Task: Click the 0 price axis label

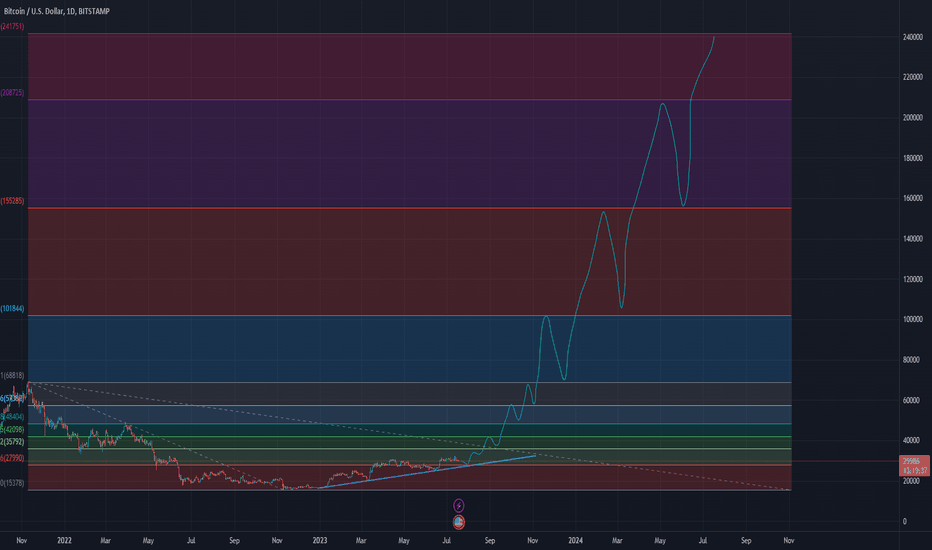Action: 905,521
